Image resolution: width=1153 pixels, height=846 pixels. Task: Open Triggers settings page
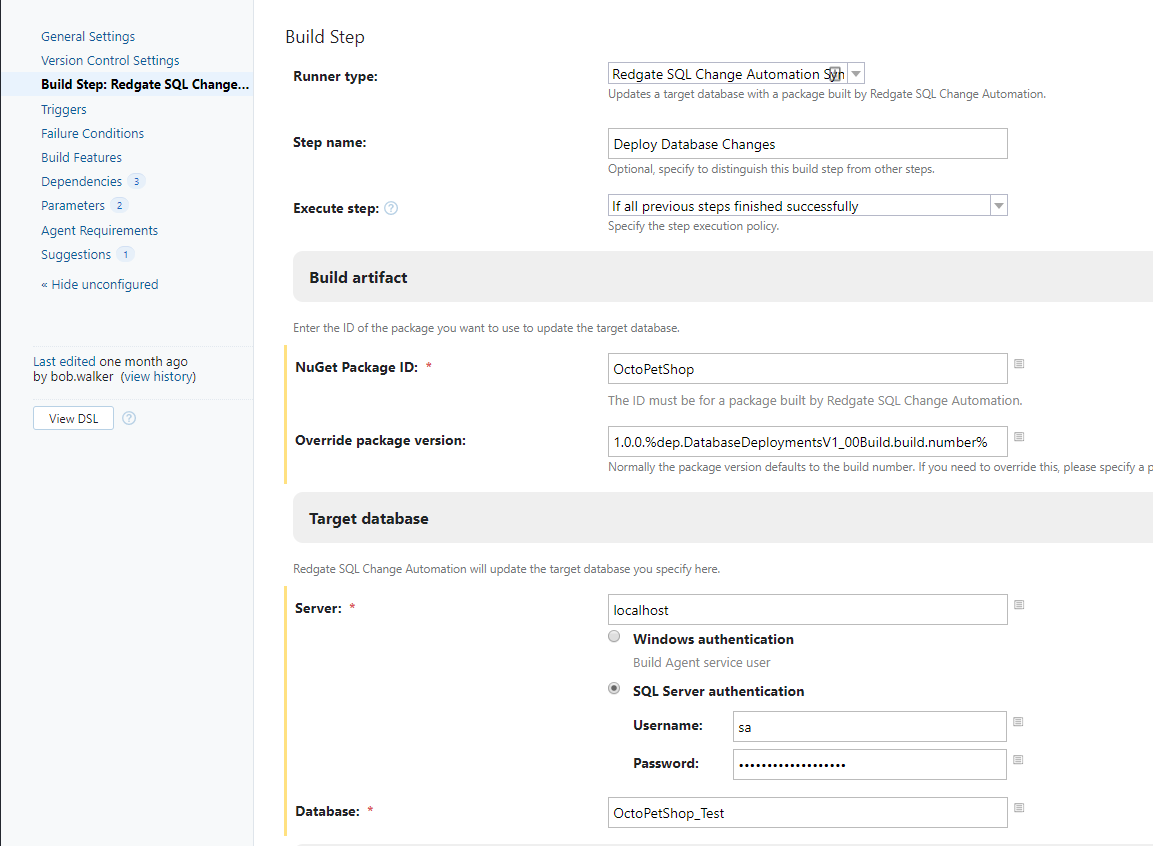pos(64,109)
